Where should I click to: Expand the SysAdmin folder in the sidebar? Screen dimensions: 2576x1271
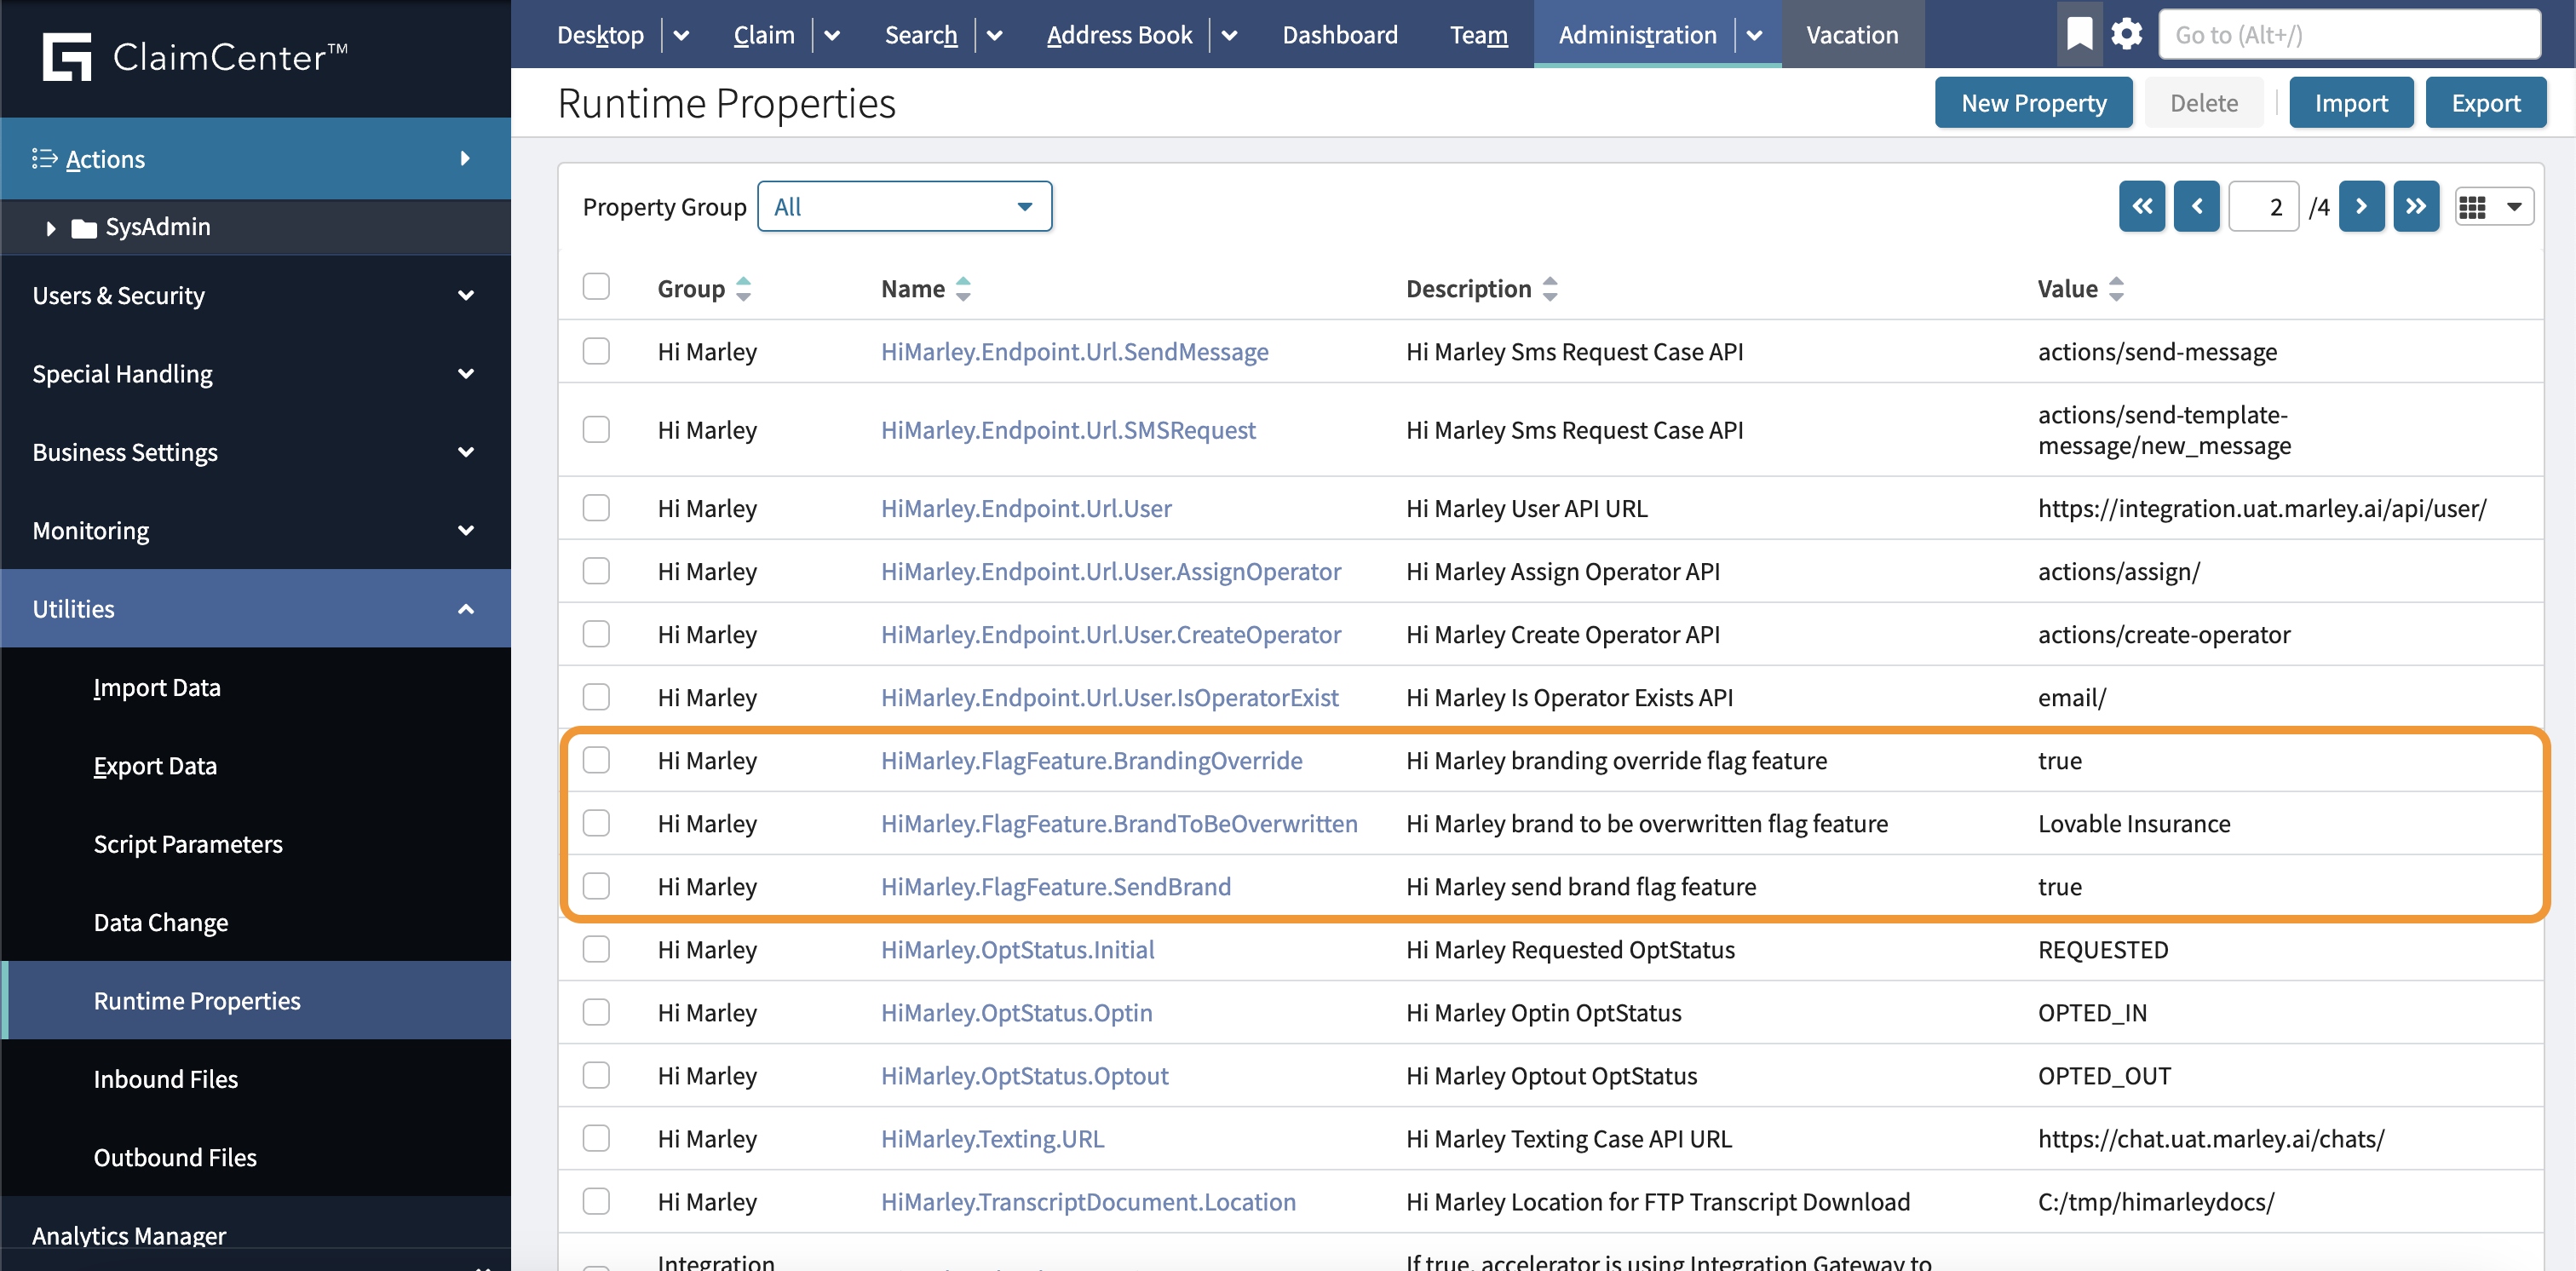pos(51,227)
